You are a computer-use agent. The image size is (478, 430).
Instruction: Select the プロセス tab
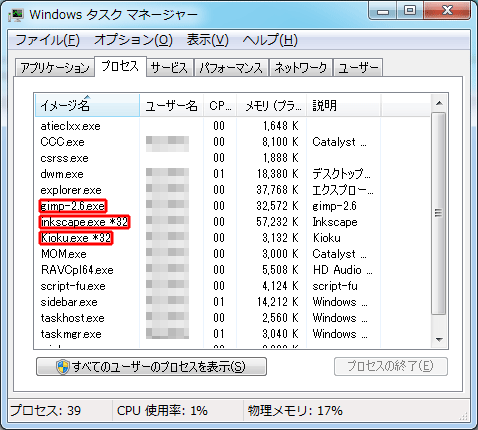120,66
